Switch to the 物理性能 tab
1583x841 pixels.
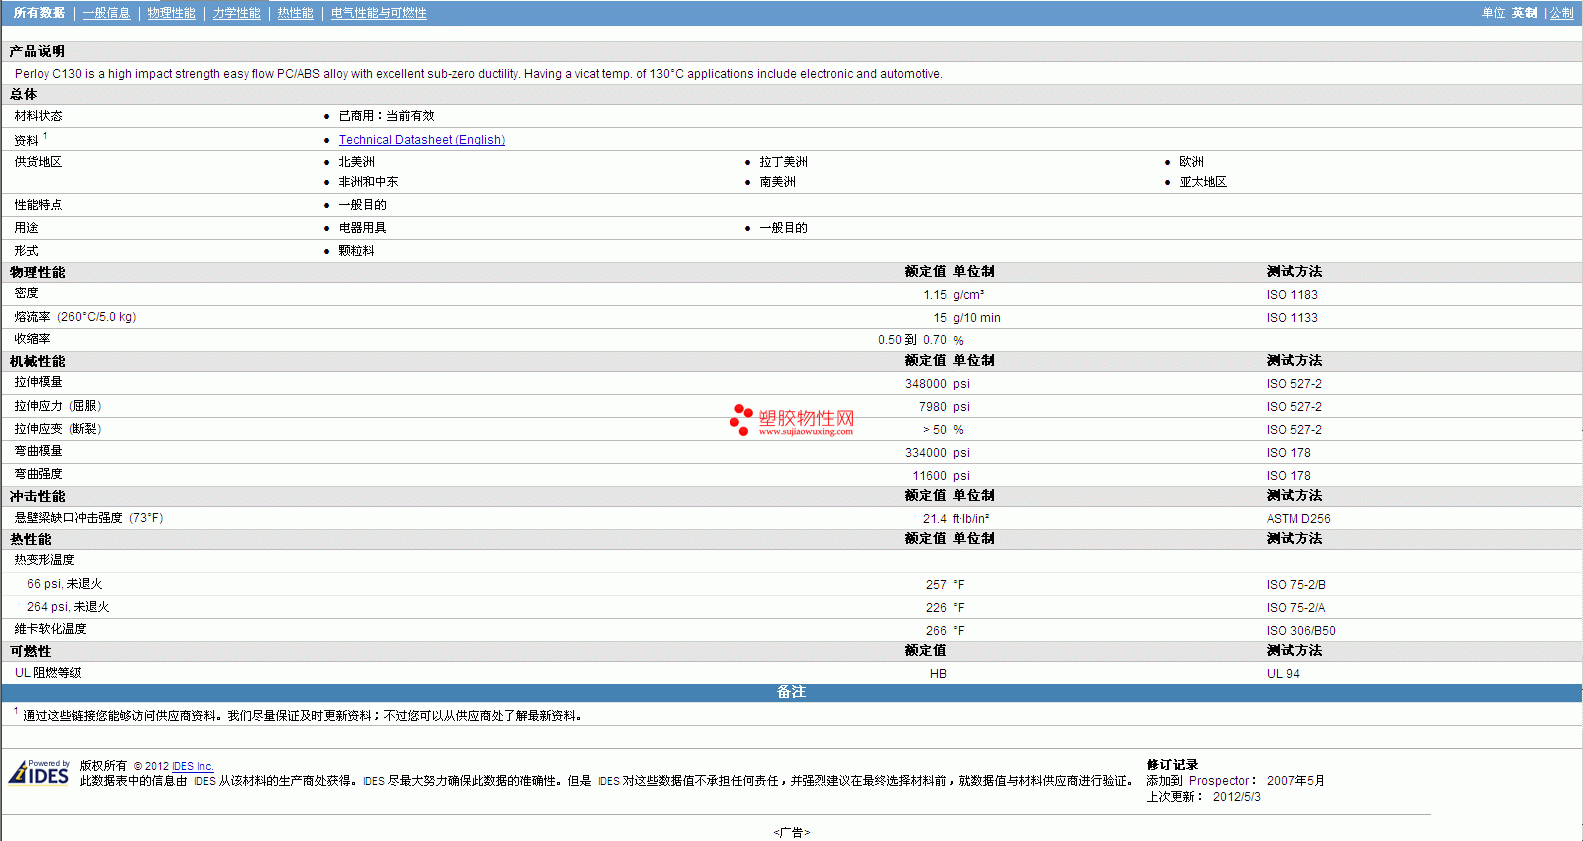171,13
